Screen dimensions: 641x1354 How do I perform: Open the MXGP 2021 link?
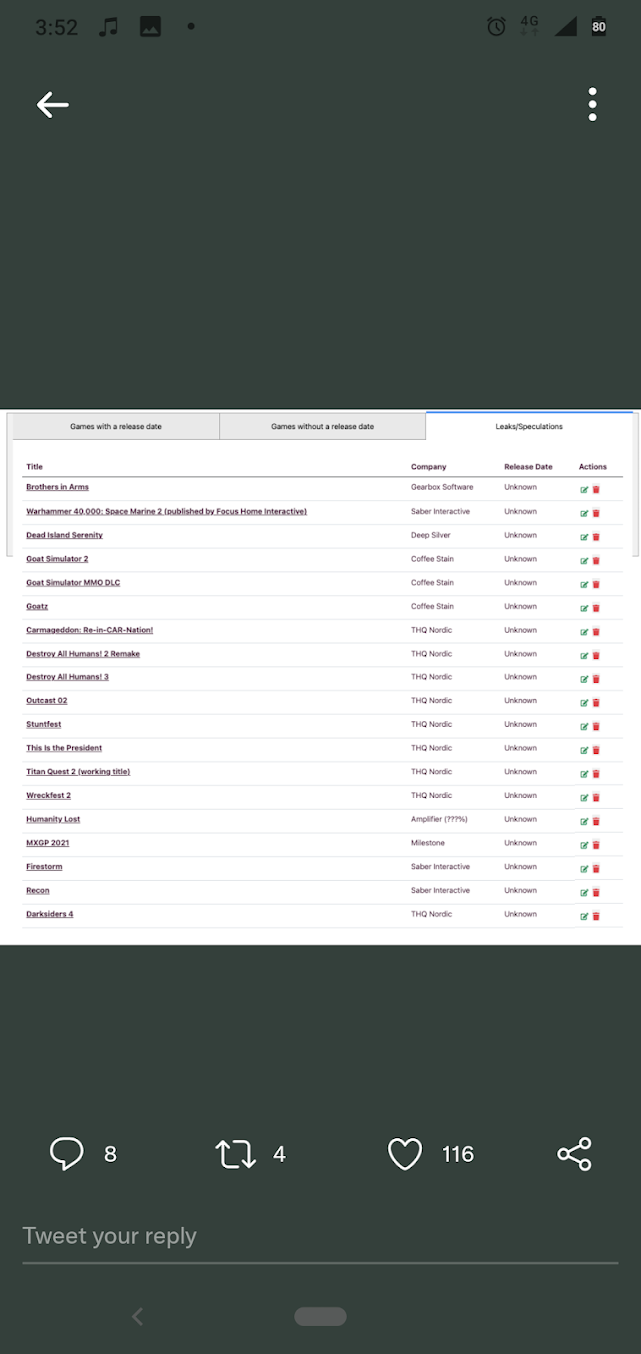pyautogui.click(x=47, y=843)
